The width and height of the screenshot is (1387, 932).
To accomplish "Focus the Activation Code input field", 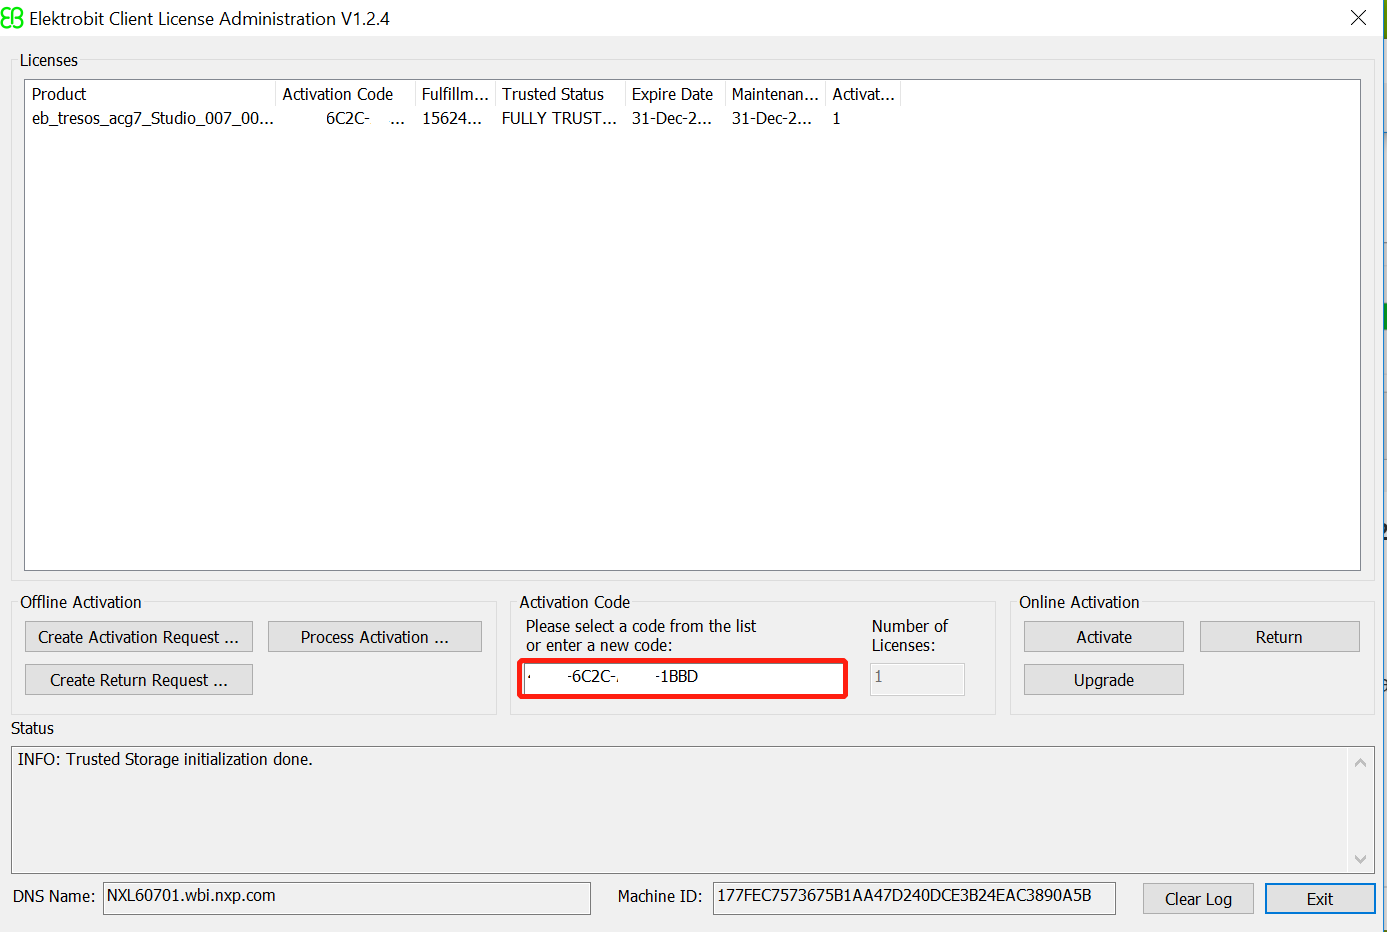I will coord(684,678).
